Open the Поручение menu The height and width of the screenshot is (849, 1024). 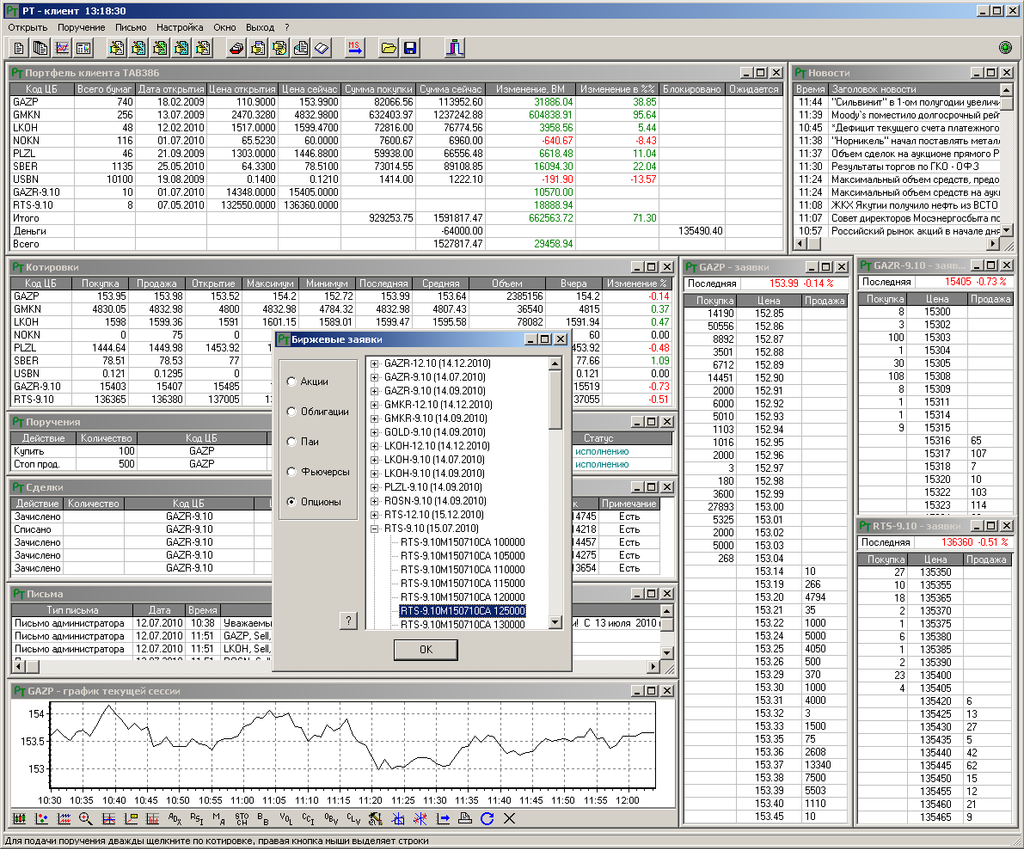point(81,27)
